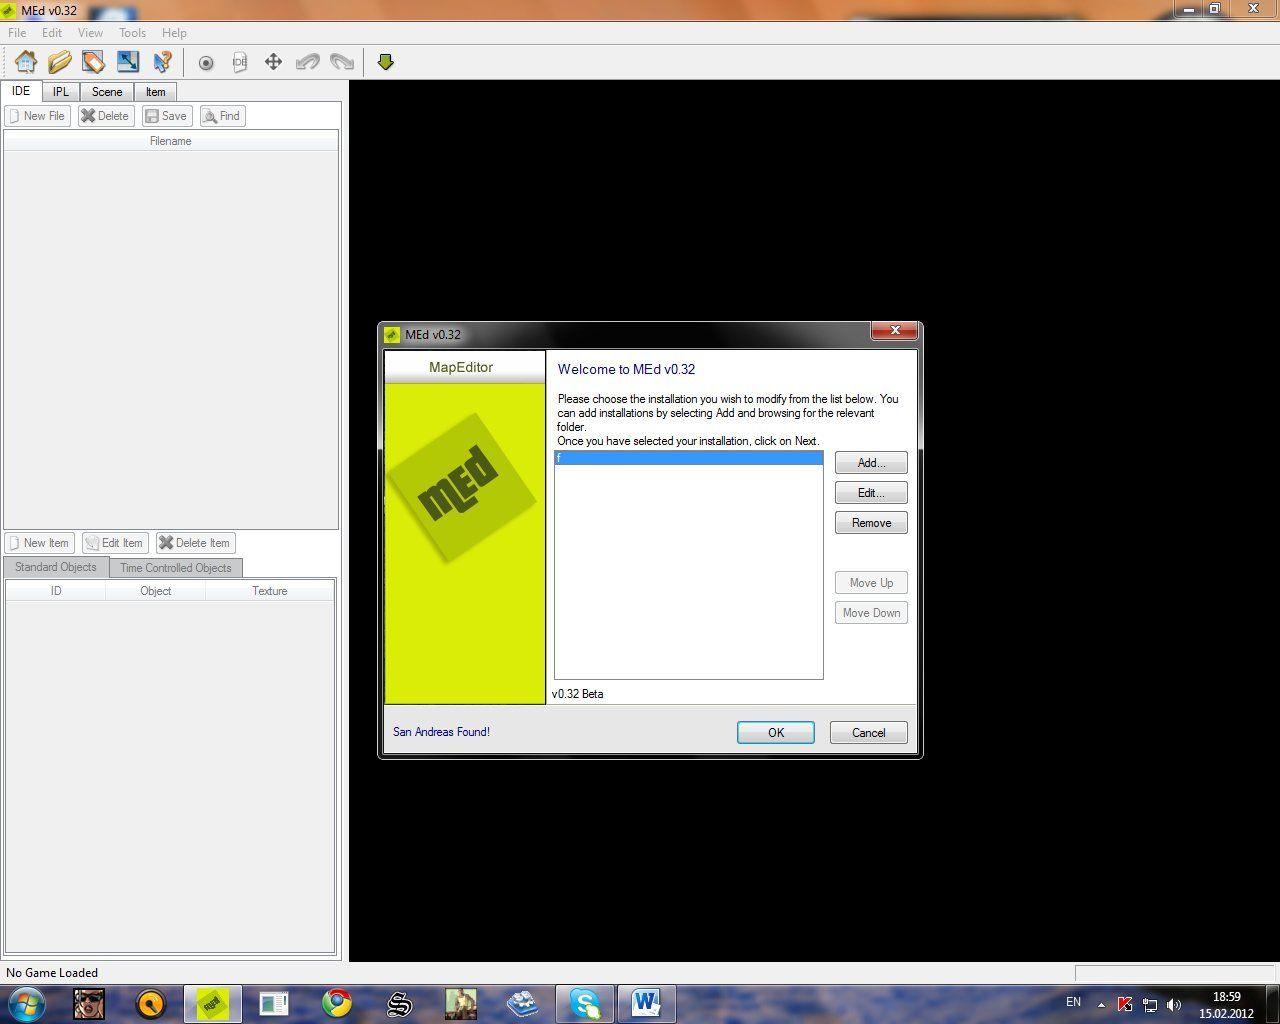Click the cursor with question mark icon
This screenshot has width=1280, height=1024.
pyautogui.click(x=162, y=62)
